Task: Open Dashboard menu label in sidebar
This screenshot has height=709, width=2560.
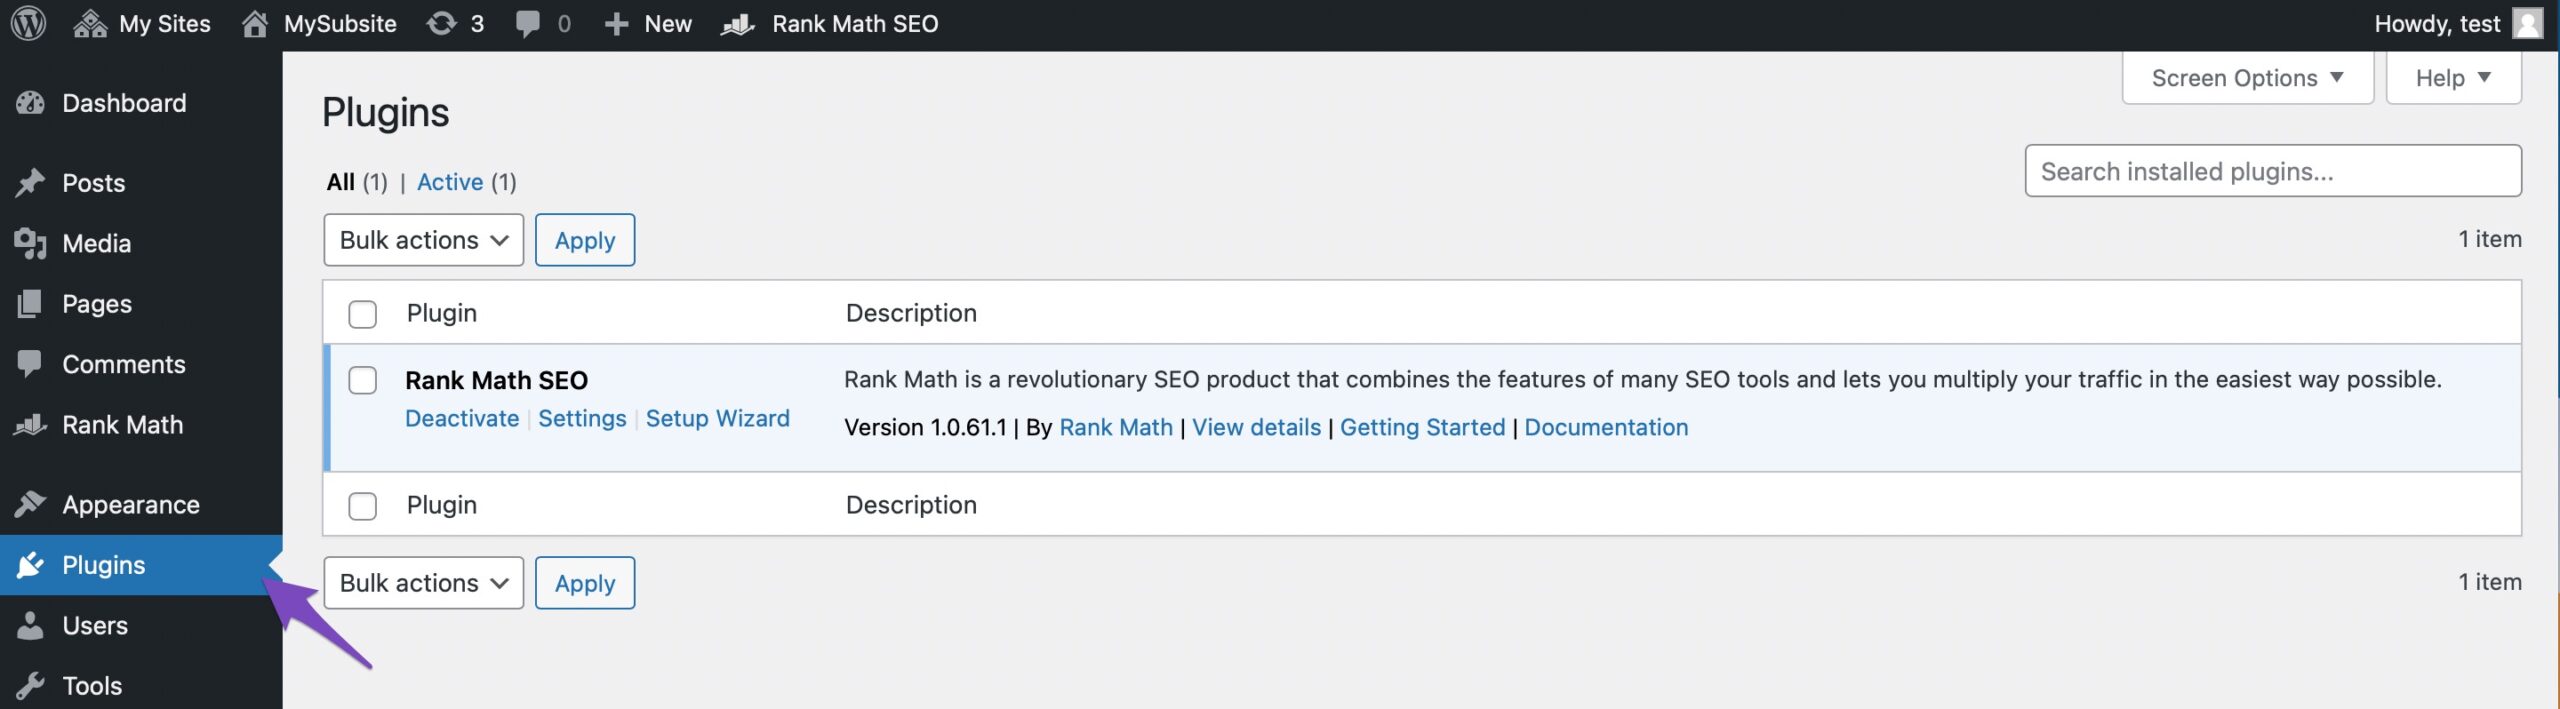Action: tap(124, 103)
